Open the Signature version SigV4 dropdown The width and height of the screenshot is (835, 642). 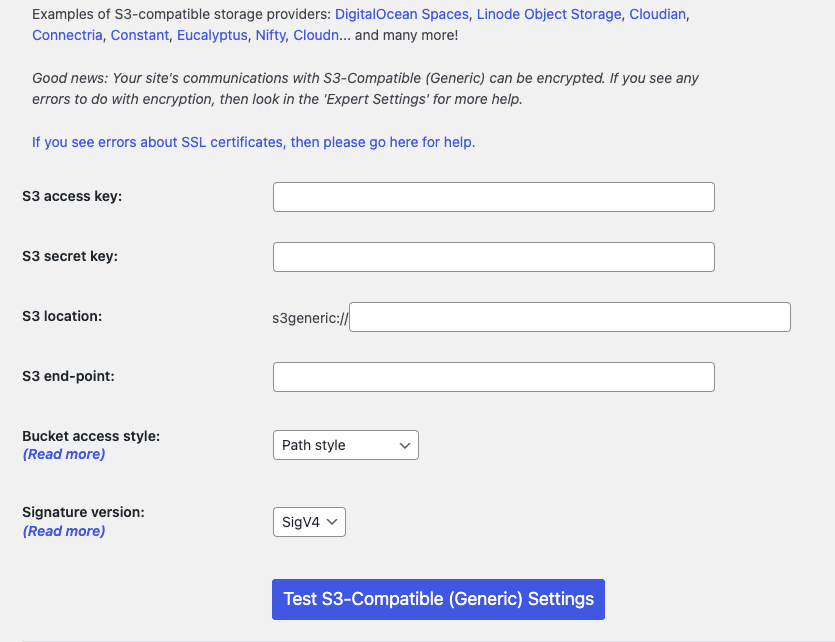coord(309,522)
